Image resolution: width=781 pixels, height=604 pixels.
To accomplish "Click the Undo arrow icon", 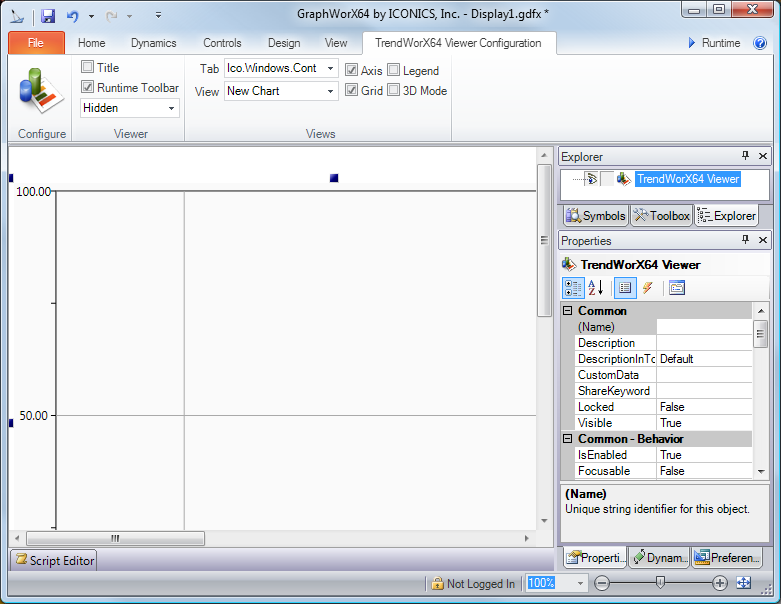I will 73,16.
